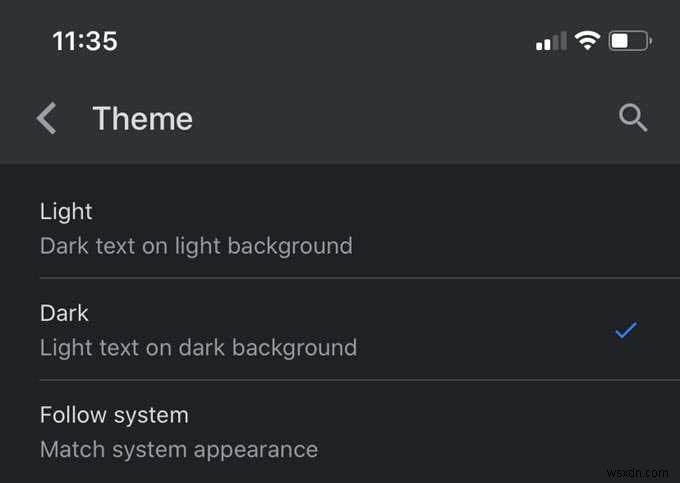Viewport: 680px width, 483px height.
Task: Tap the Wi-Fi status icon
Action: [587, 41]
